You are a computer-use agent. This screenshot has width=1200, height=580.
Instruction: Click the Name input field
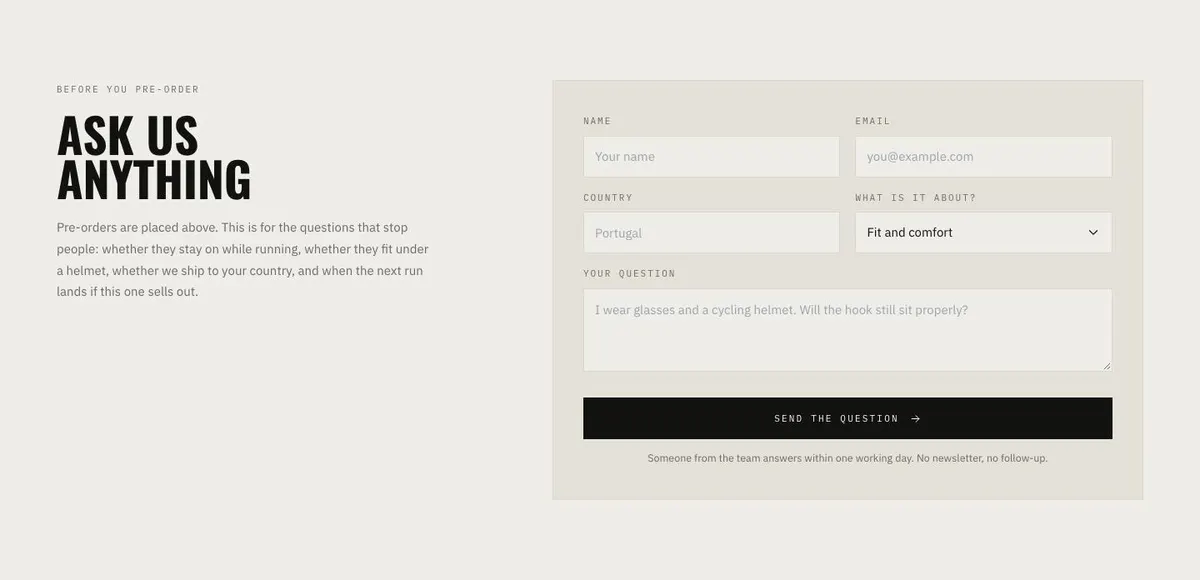[x=711, y=157]
